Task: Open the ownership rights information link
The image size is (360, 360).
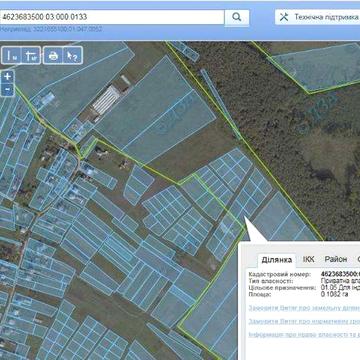Action: (304, 335)
